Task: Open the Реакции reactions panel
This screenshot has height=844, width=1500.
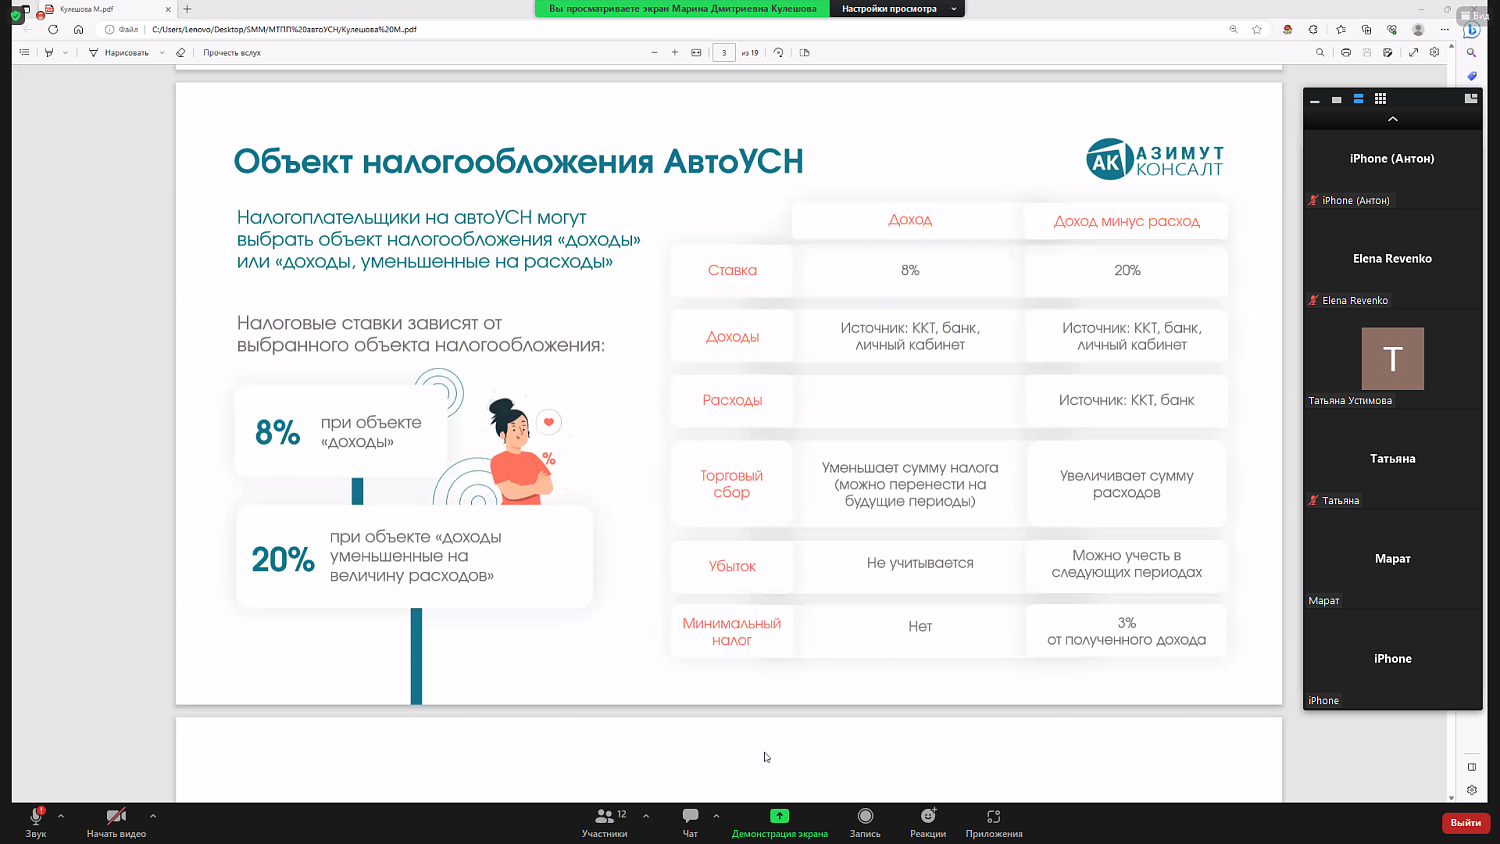Action: [927, 822]
